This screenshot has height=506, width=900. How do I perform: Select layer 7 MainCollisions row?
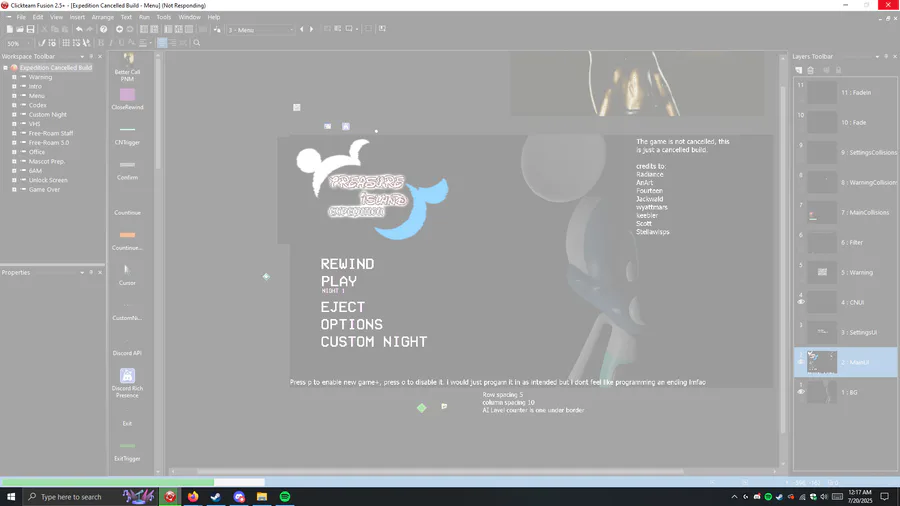click(x=845, y=212)
